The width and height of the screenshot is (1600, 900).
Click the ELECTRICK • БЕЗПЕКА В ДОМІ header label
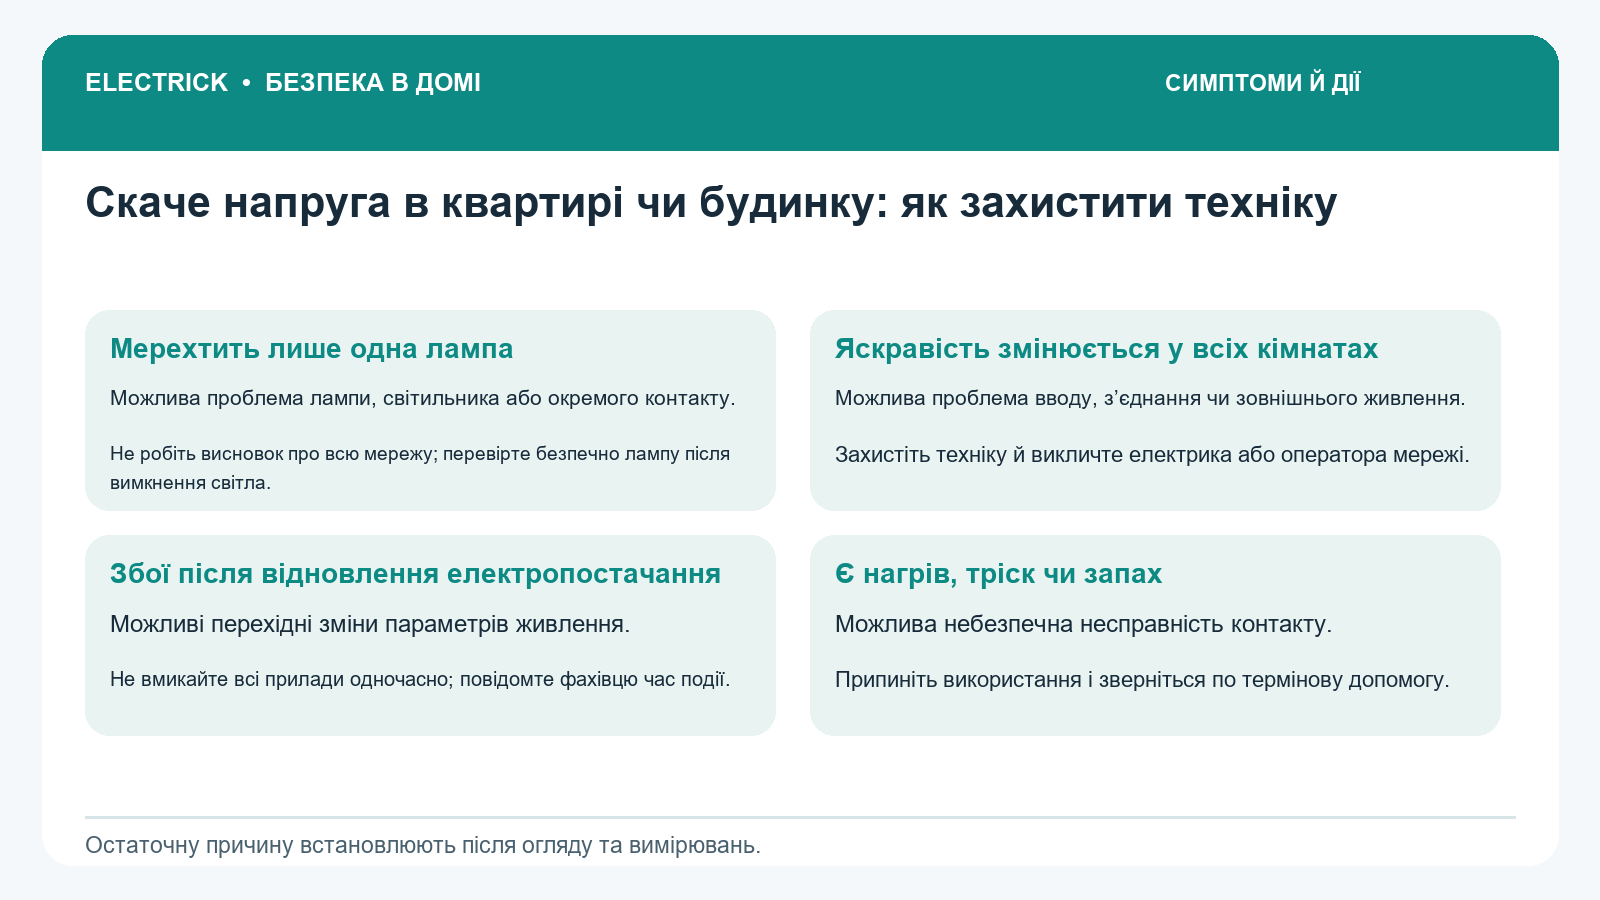click(x=283, y=83)
